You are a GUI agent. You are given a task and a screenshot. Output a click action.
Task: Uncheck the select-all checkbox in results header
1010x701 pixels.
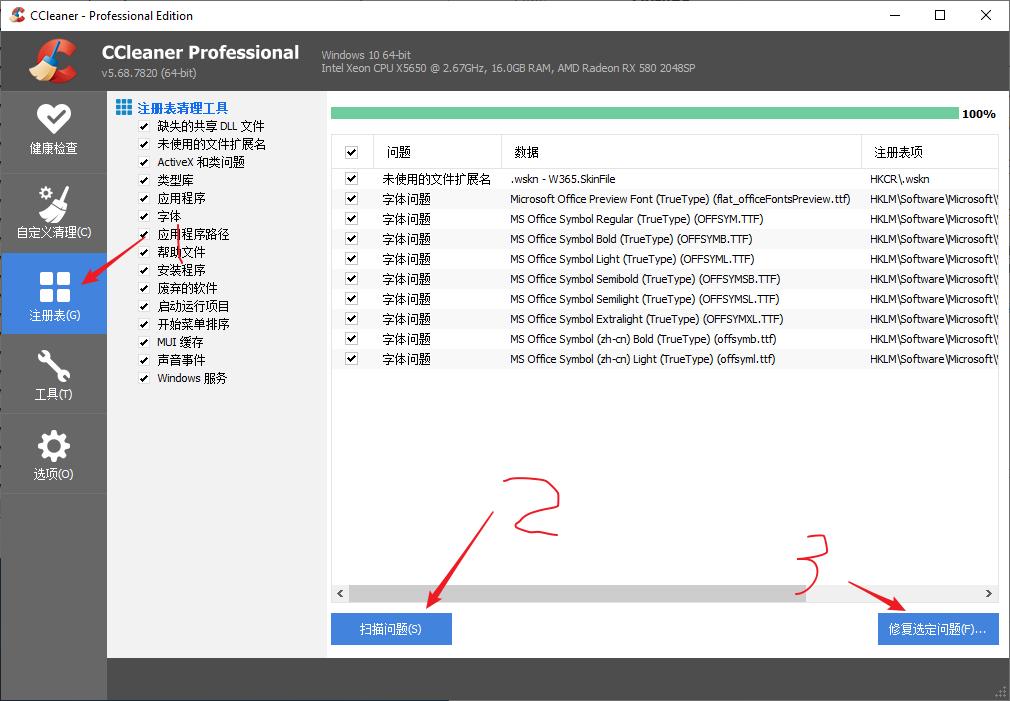click(352, 151)
